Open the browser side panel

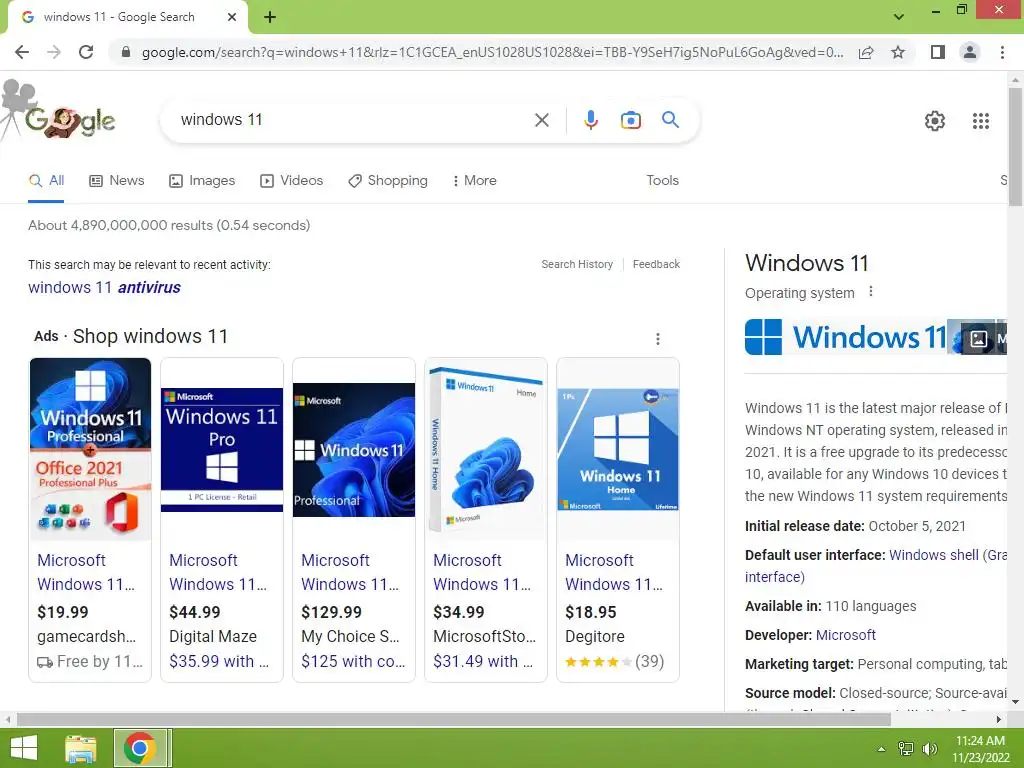tap(938, 52)
